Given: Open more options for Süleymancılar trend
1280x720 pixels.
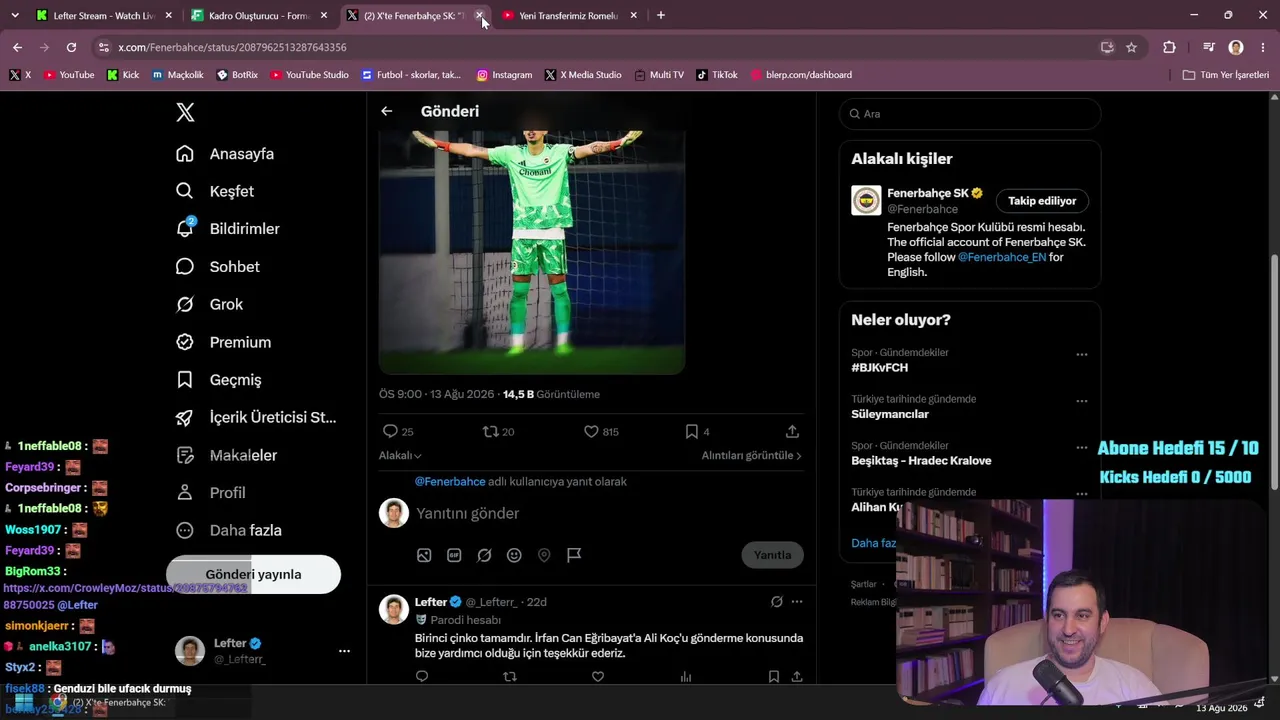Looking at the screenshot, I should click(1081, 401).
